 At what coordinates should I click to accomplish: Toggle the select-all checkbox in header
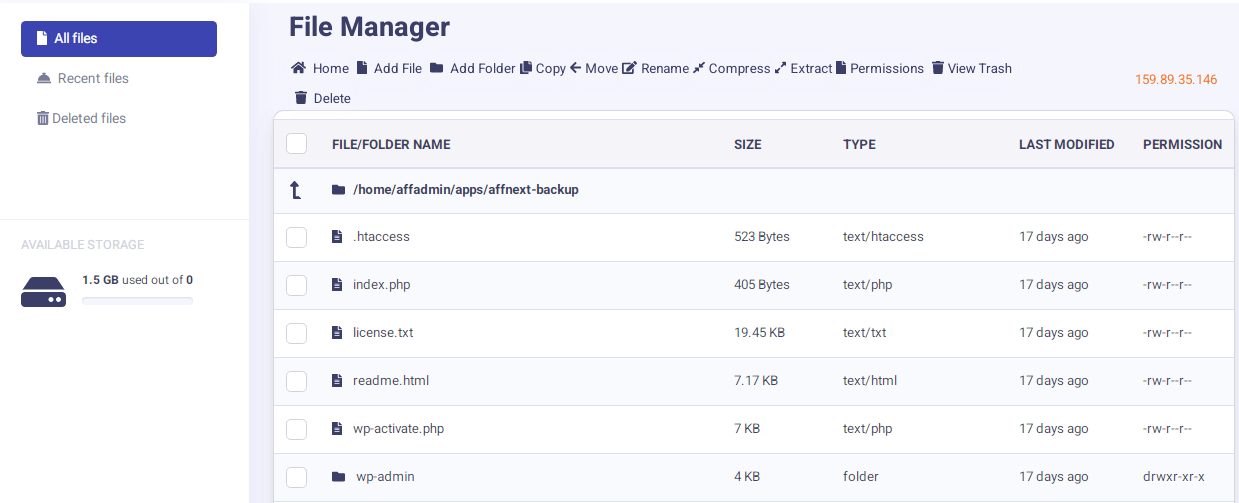[x=296, y=144]
